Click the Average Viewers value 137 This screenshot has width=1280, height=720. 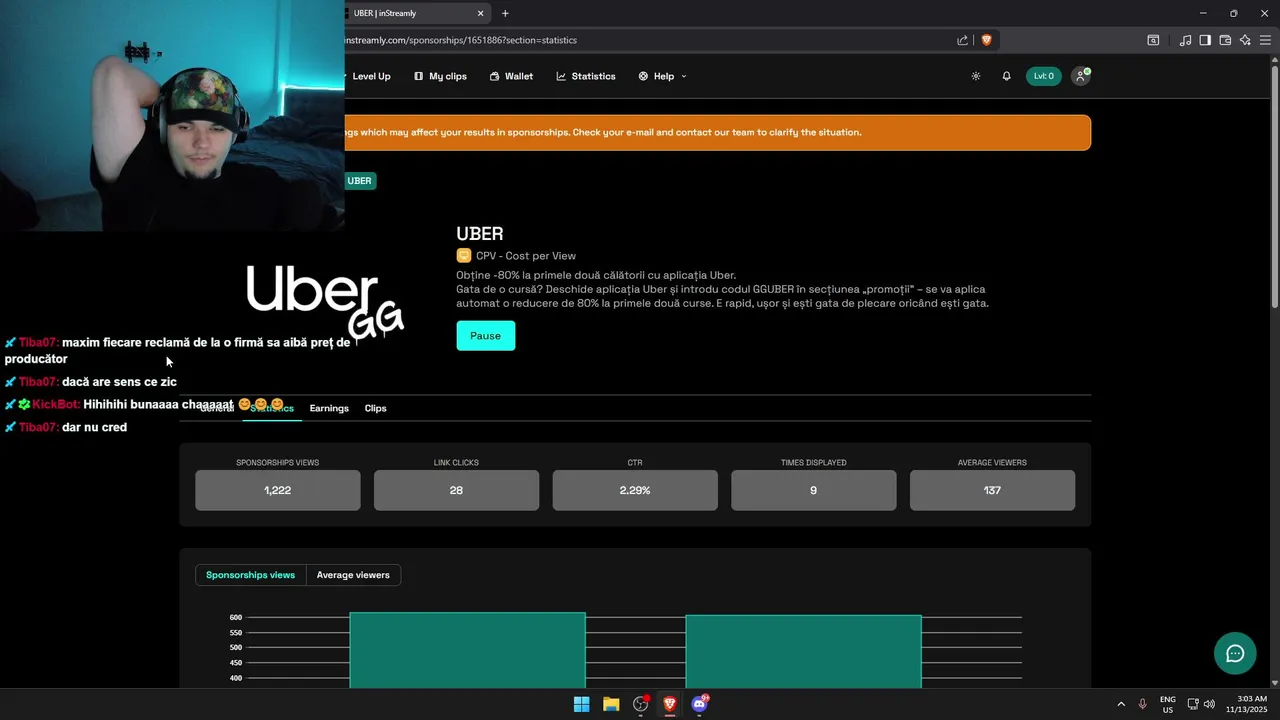992,490
